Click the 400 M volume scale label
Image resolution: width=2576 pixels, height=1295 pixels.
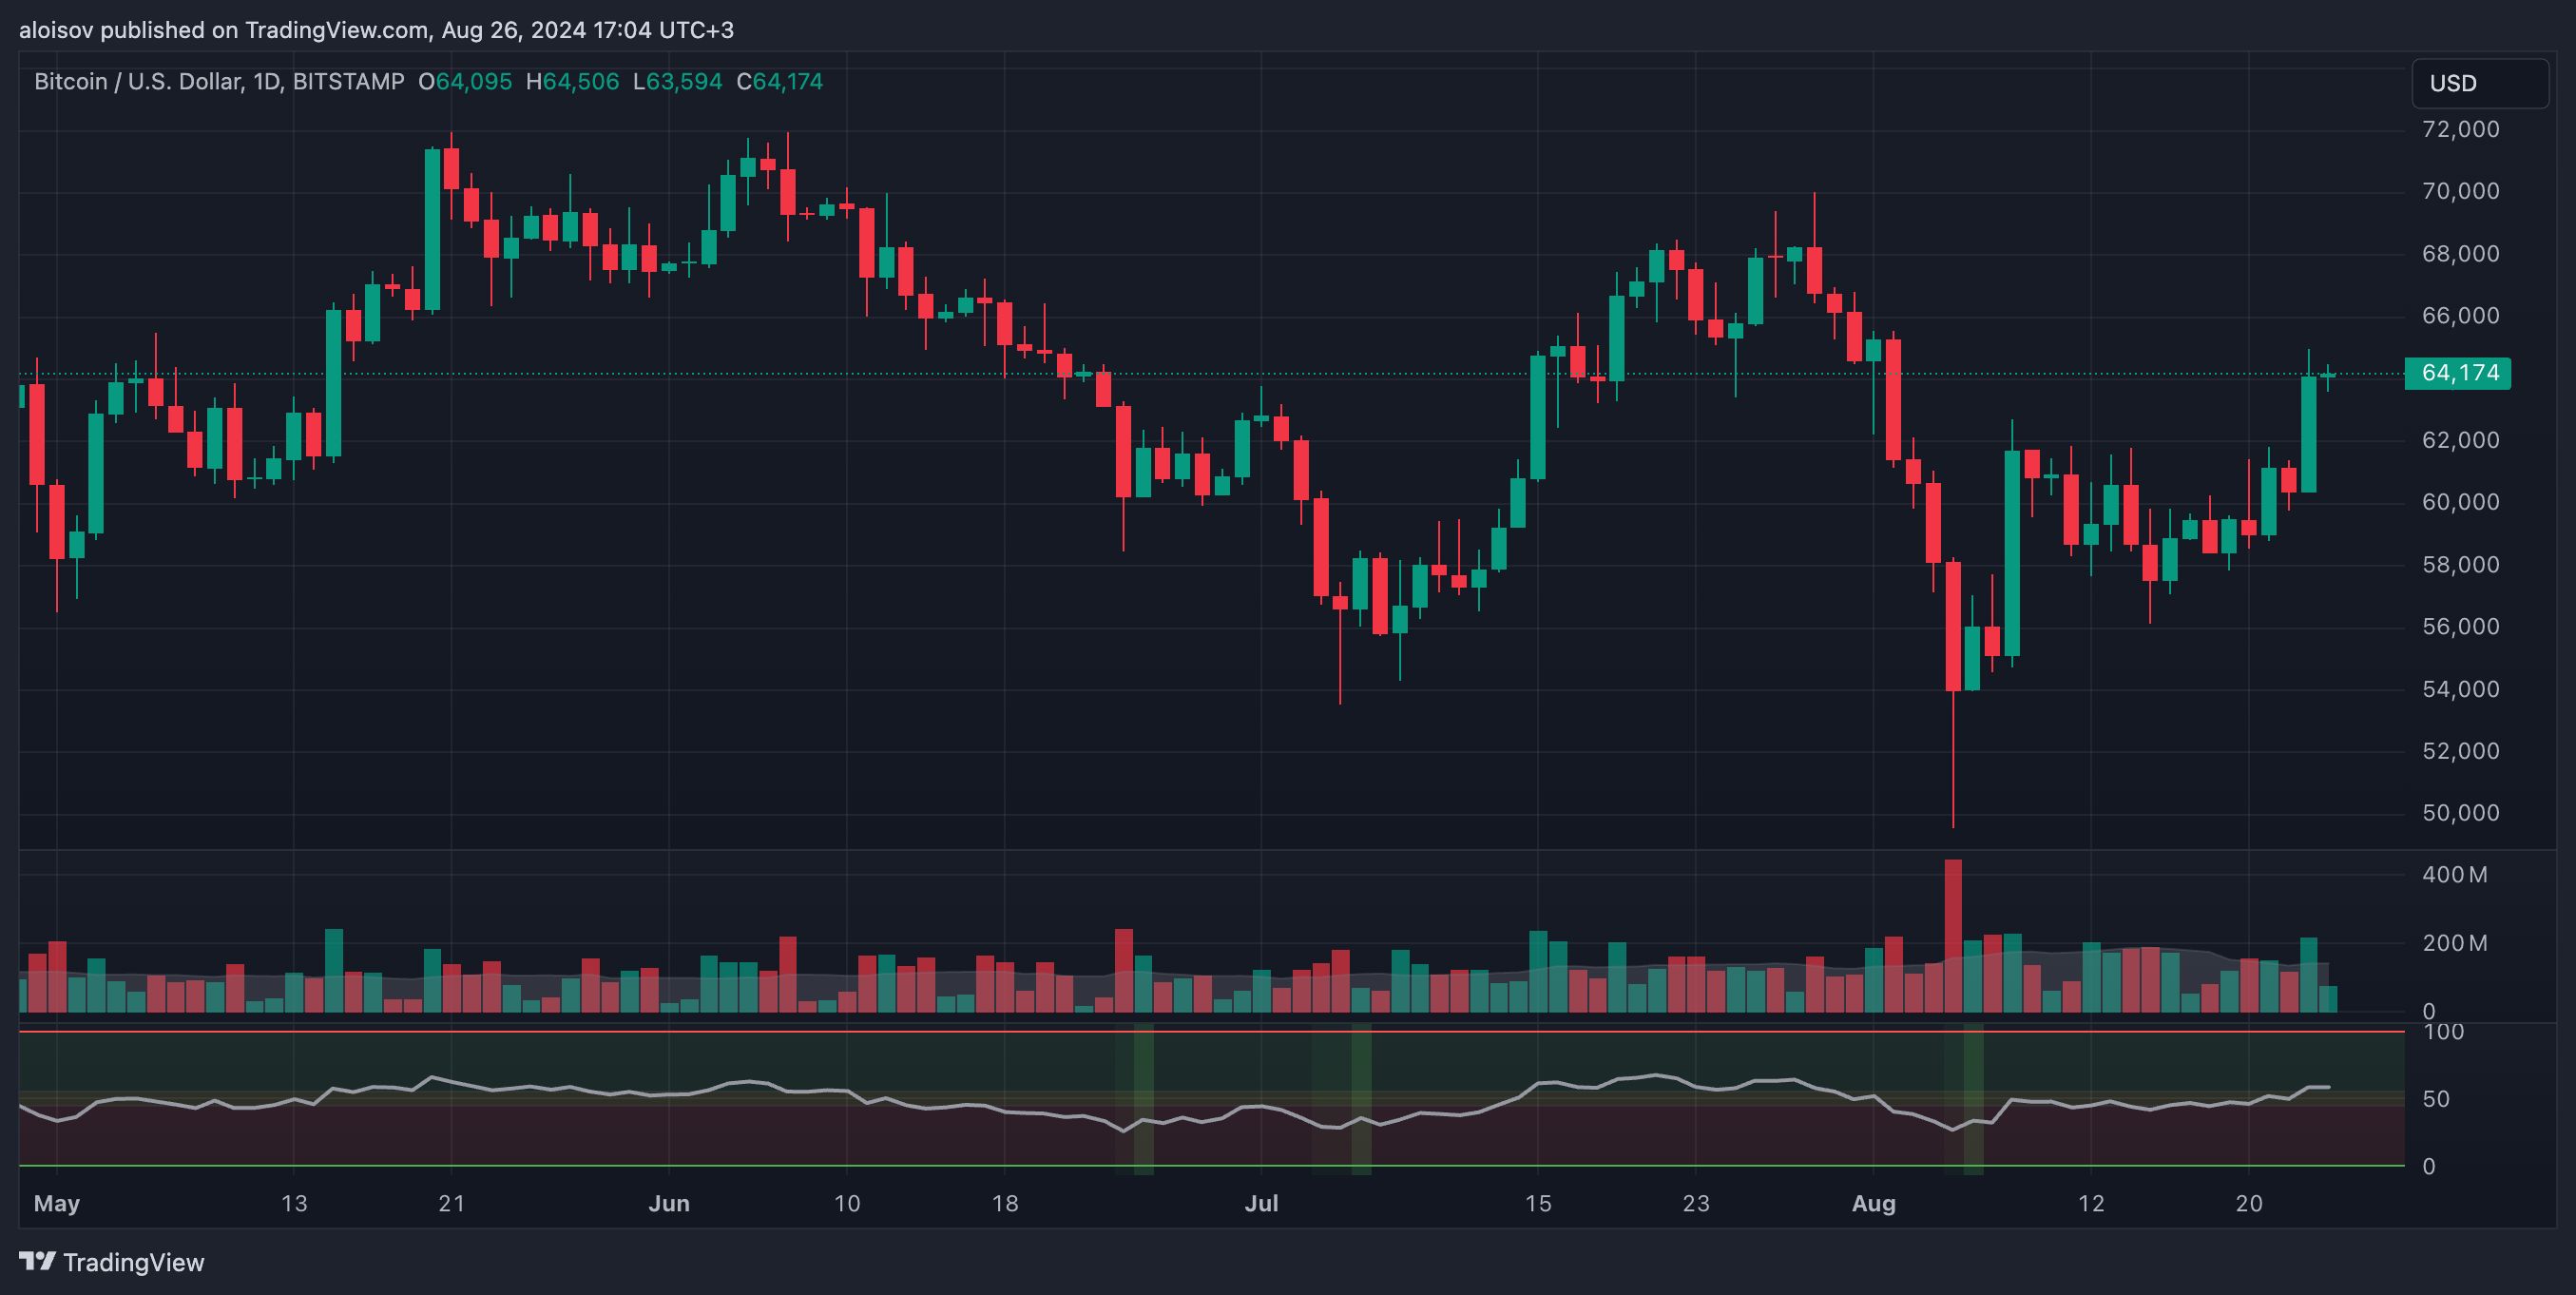click(2455, 875)
